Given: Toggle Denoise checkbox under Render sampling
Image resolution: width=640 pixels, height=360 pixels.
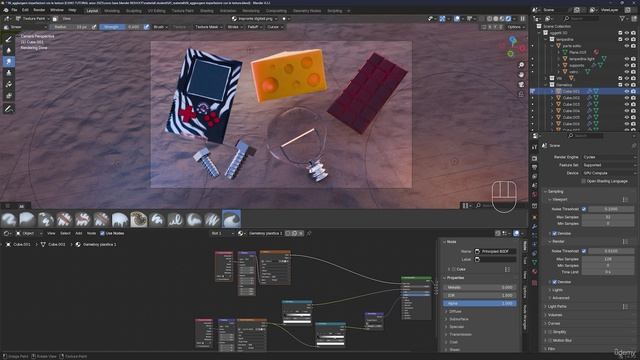Looking at the screenshot, I should (x=554, y=282).
